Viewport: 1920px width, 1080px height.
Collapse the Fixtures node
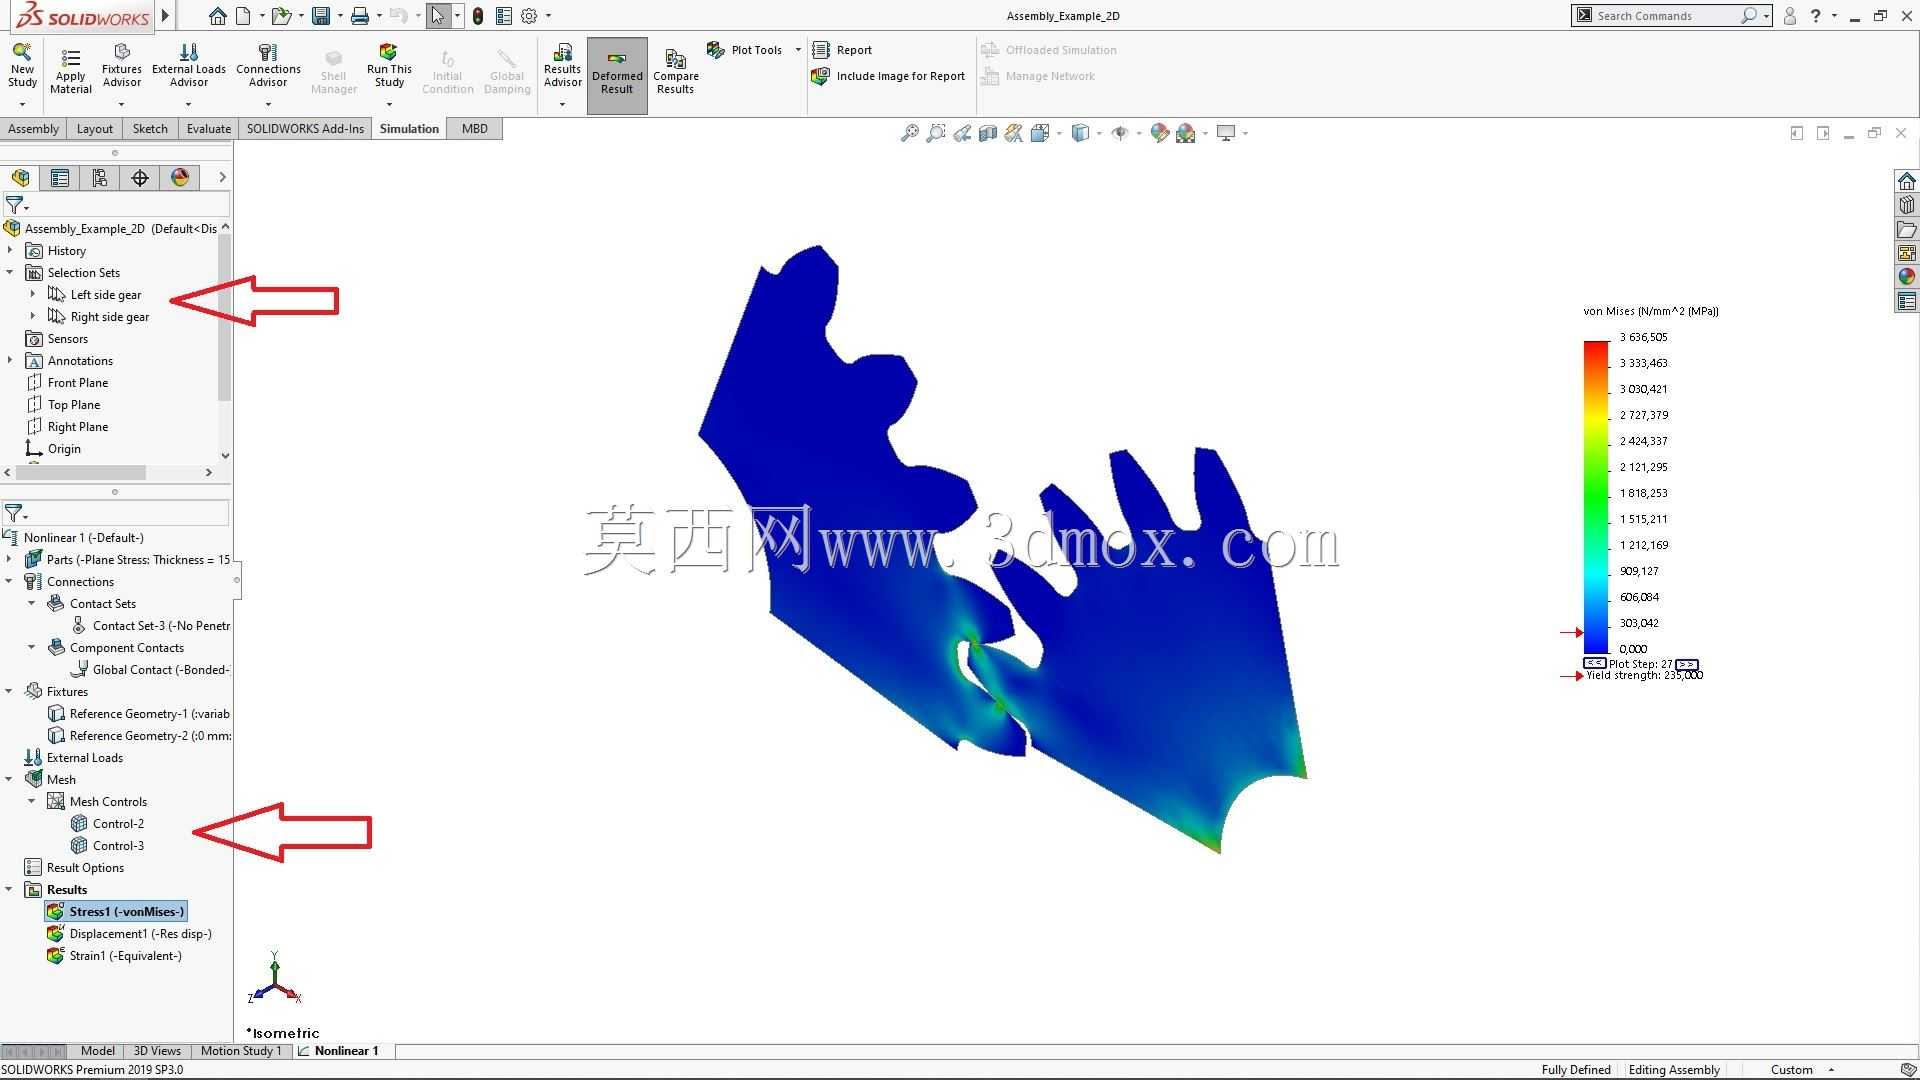(x=9, y=691)
